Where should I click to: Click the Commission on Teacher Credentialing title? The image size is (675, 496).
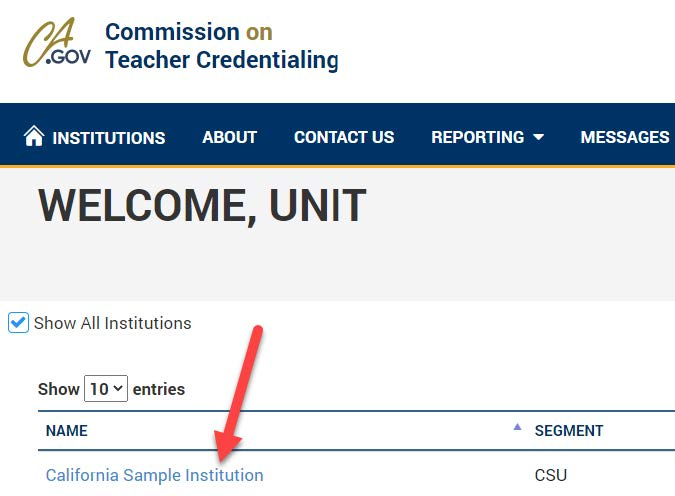[x=221, y=46]
